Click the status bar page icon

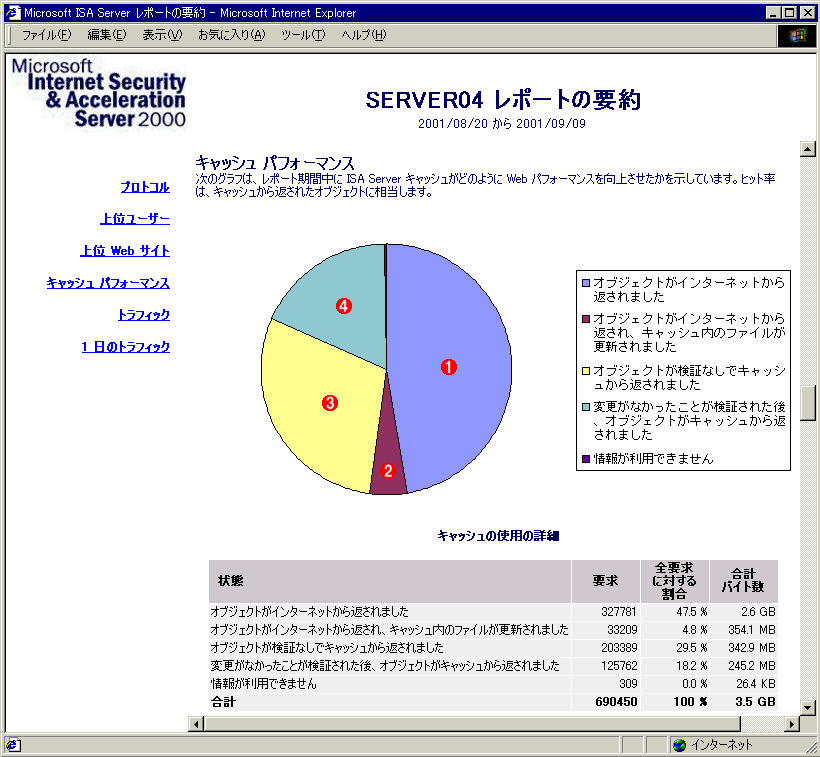click(x=13, y=744)
